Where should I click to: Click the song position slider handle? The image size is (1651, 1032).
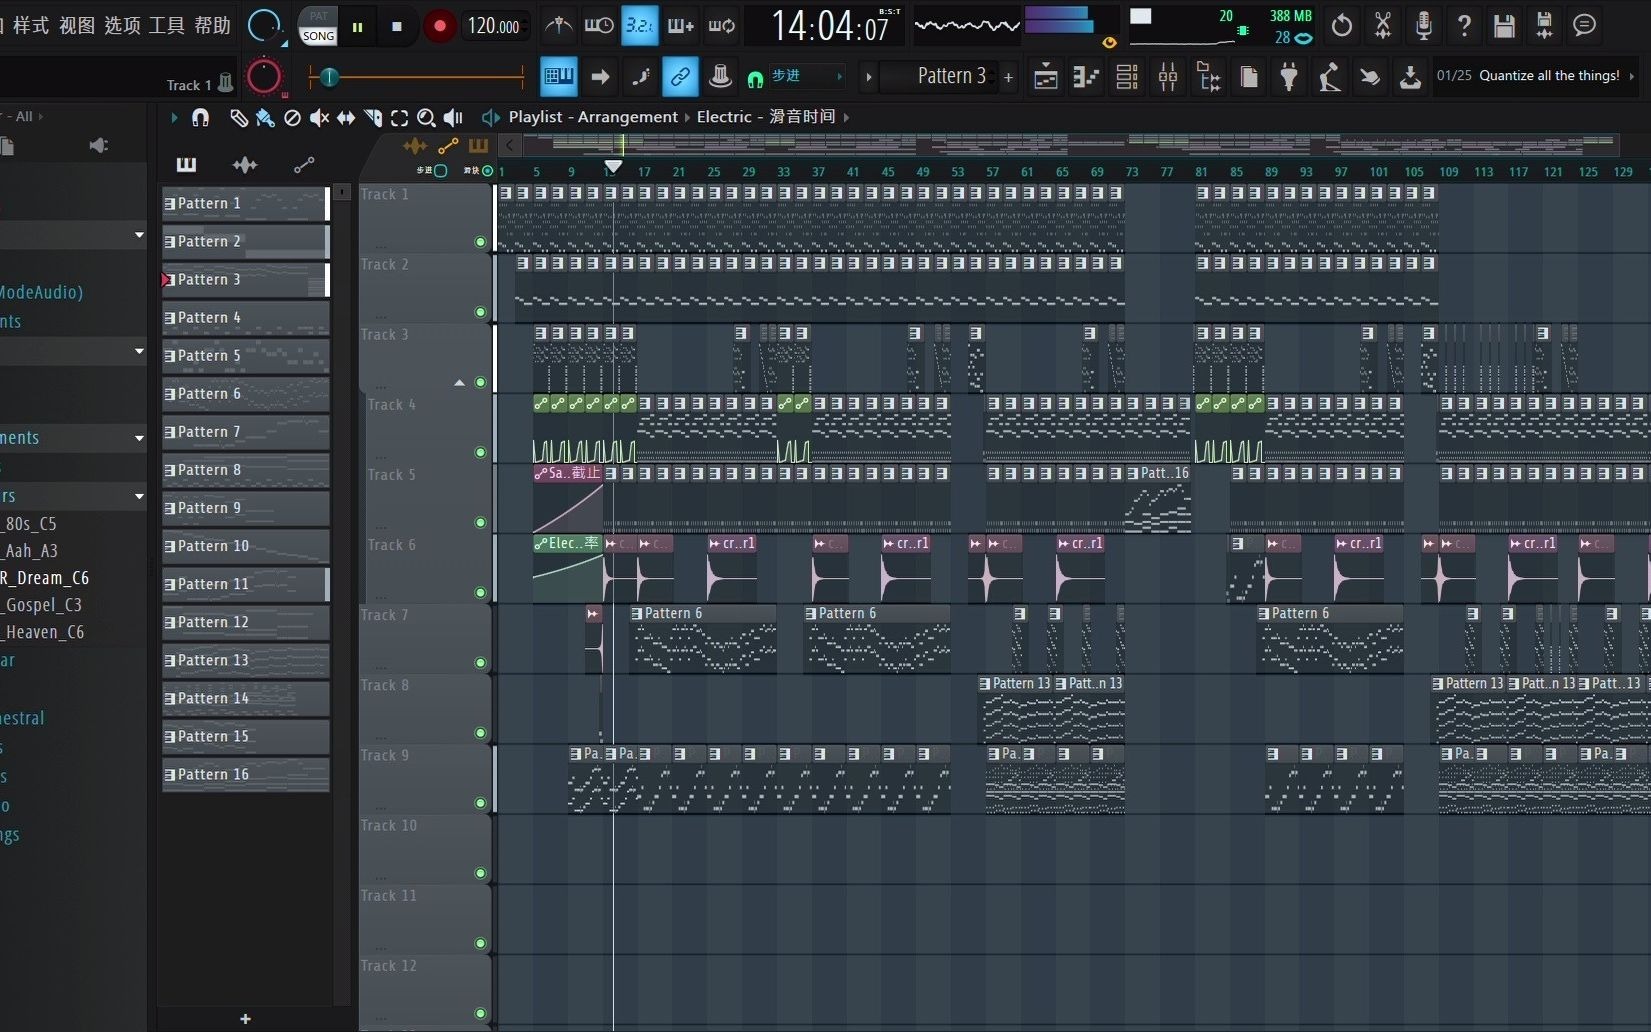click(x=329, y=77)
